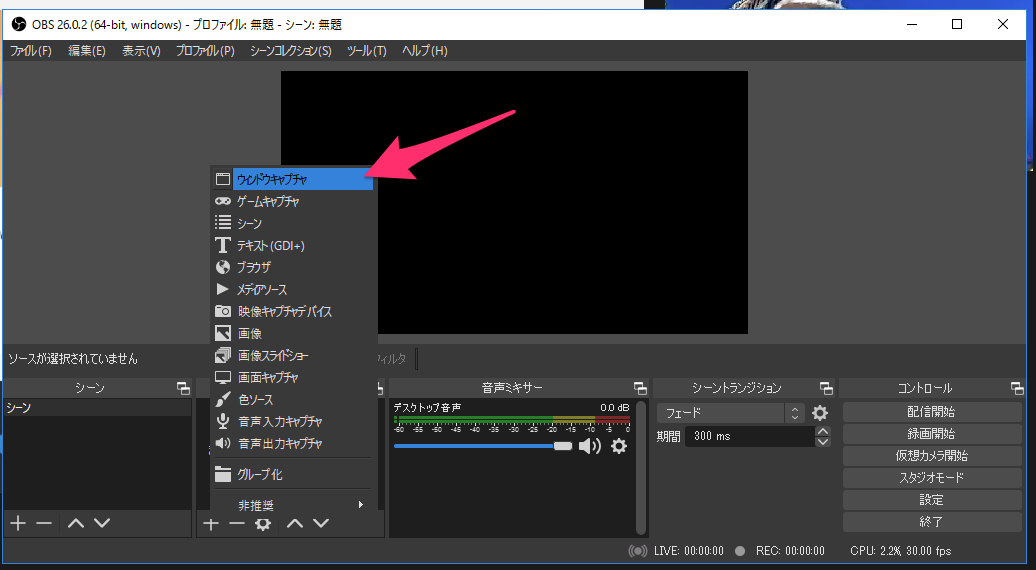1036x570 pixels.
Task: Start virtual camera with 仮想カメラ開始
Action: [932, 456]
